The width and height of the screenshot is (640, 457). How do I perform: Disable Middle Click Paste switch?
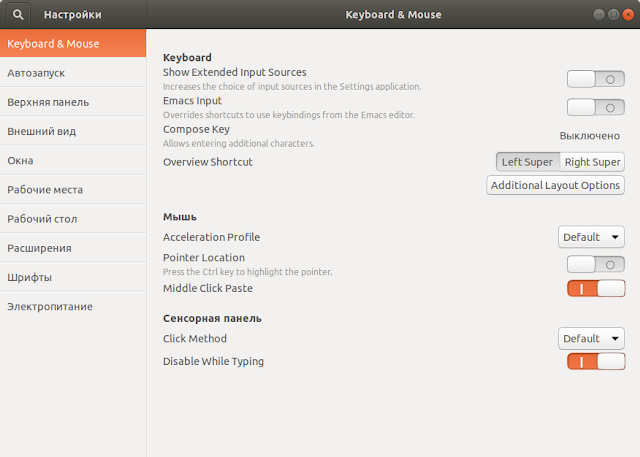tap(596, 288)
